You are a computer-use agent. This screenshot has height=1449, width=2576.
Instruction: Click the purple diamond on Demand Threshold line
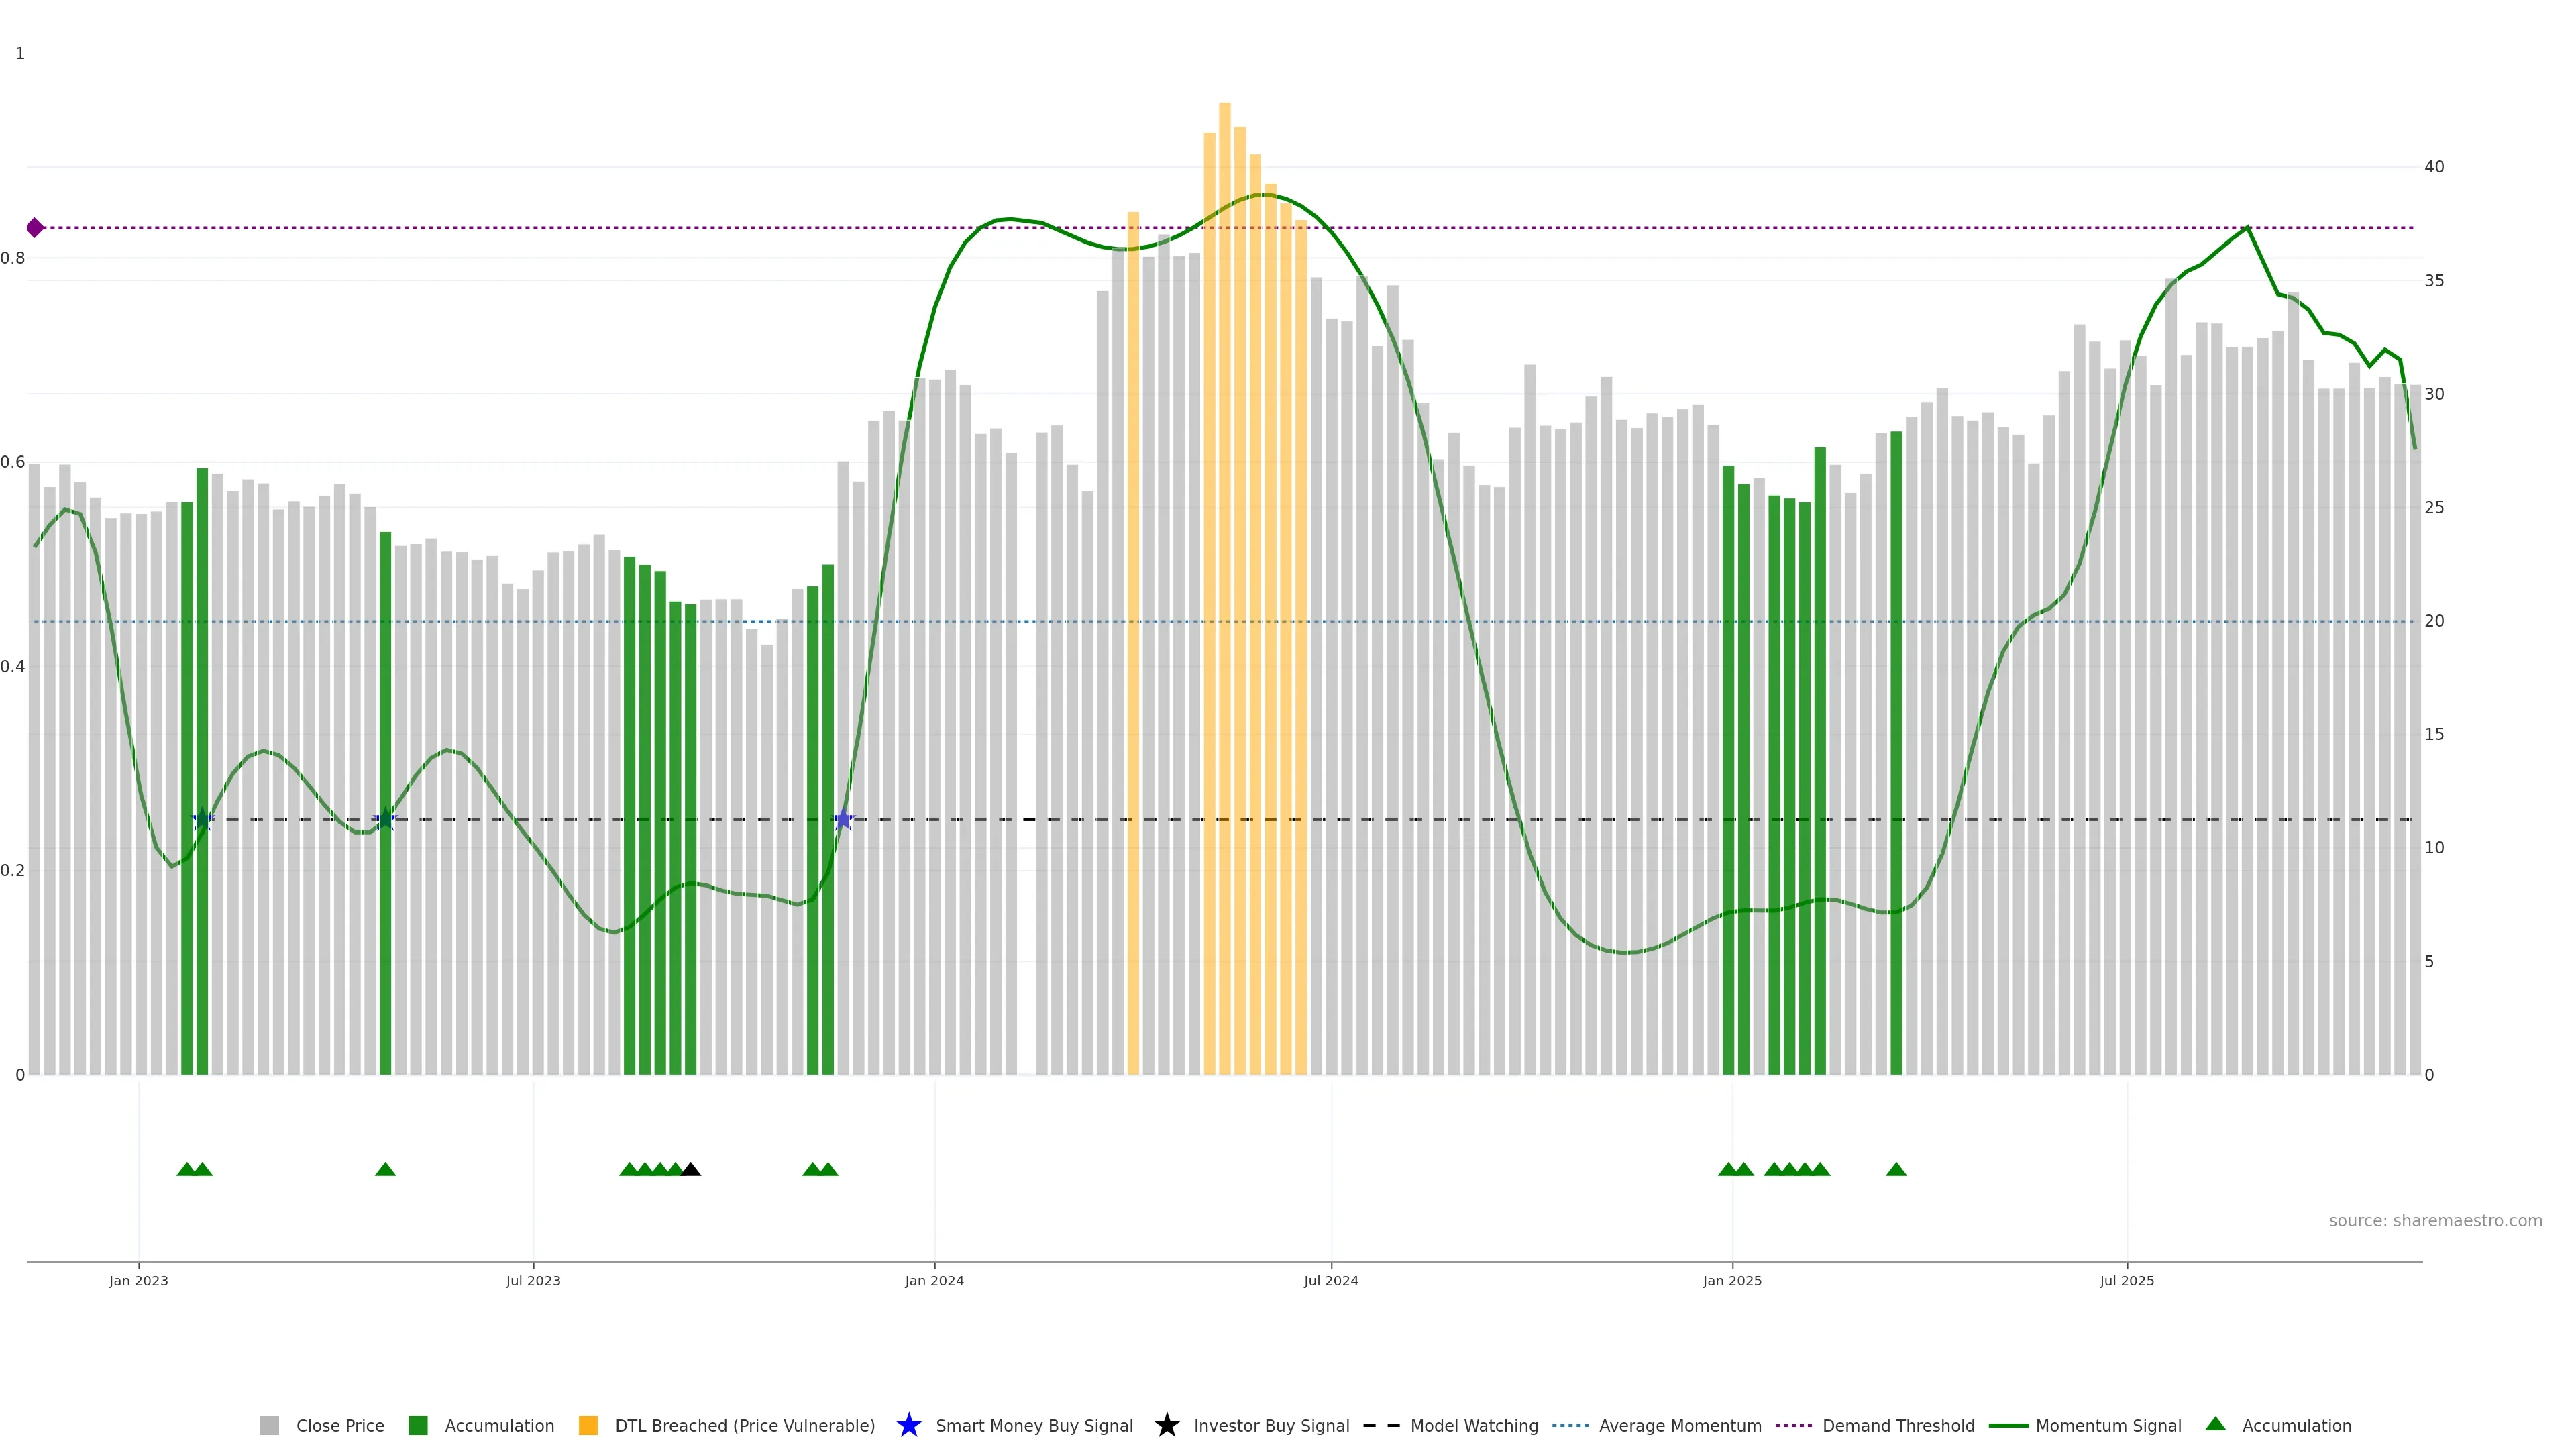(x=35, y=228)
